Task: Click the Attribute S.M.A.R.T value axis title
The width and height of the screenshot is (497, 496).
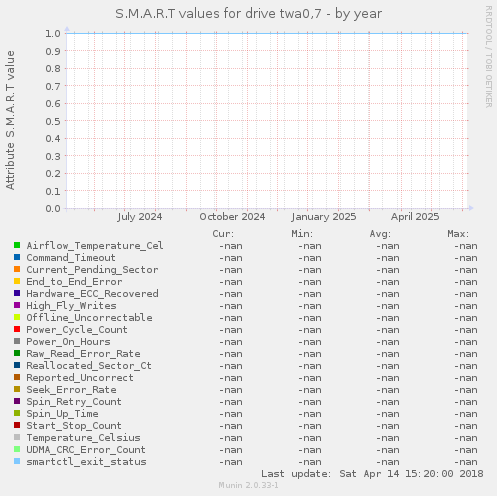Action: (x=10, y=120)
